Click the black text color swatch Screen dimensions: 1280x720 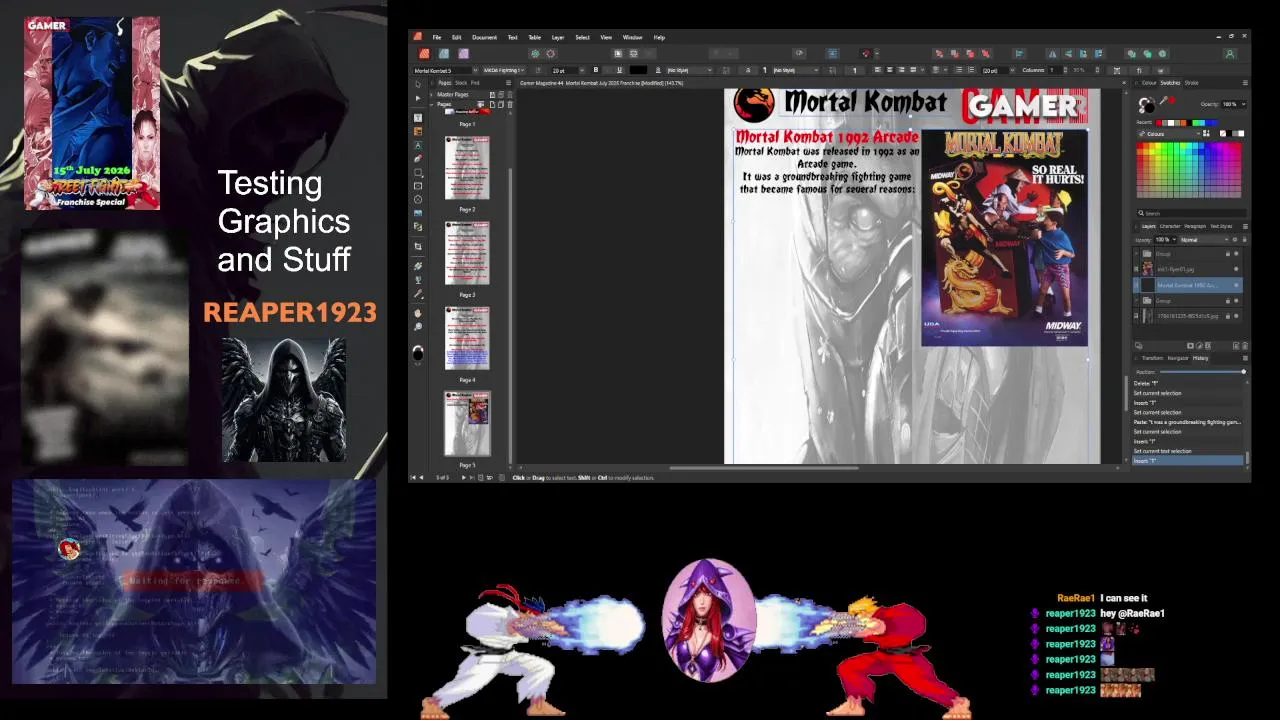pos(638,70)
